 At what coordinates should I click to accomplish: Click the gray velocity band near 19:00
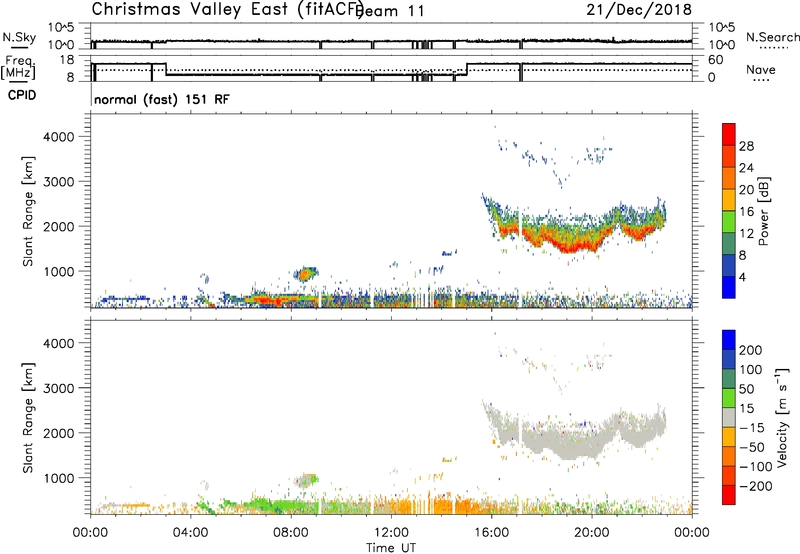point(570,446)
